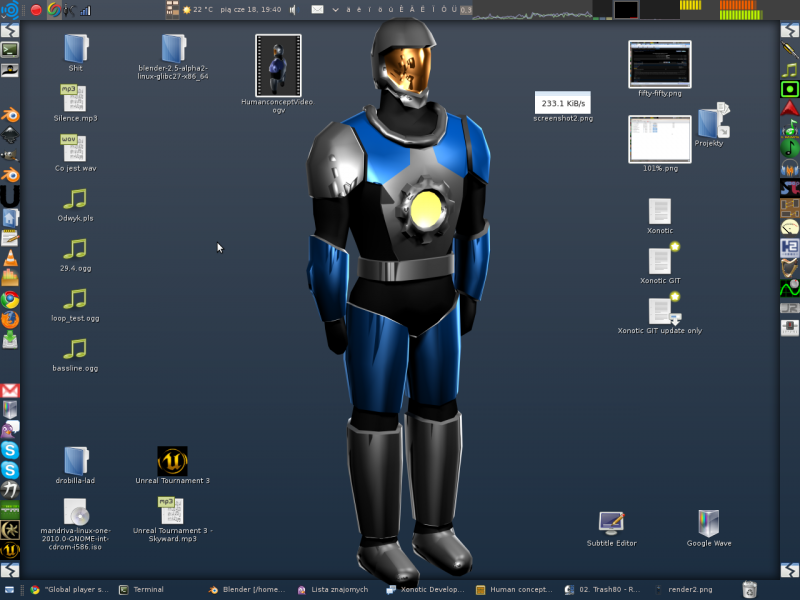
Task: Launch the first Blender icon in left panel
Action: (10, 115)
